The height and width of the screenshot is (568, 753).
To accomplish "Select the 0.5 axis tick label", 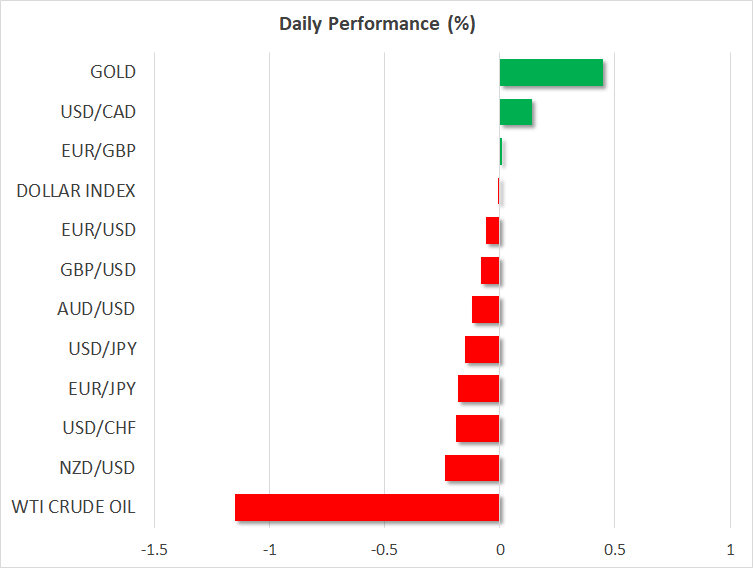I will (x=614, y=550).
